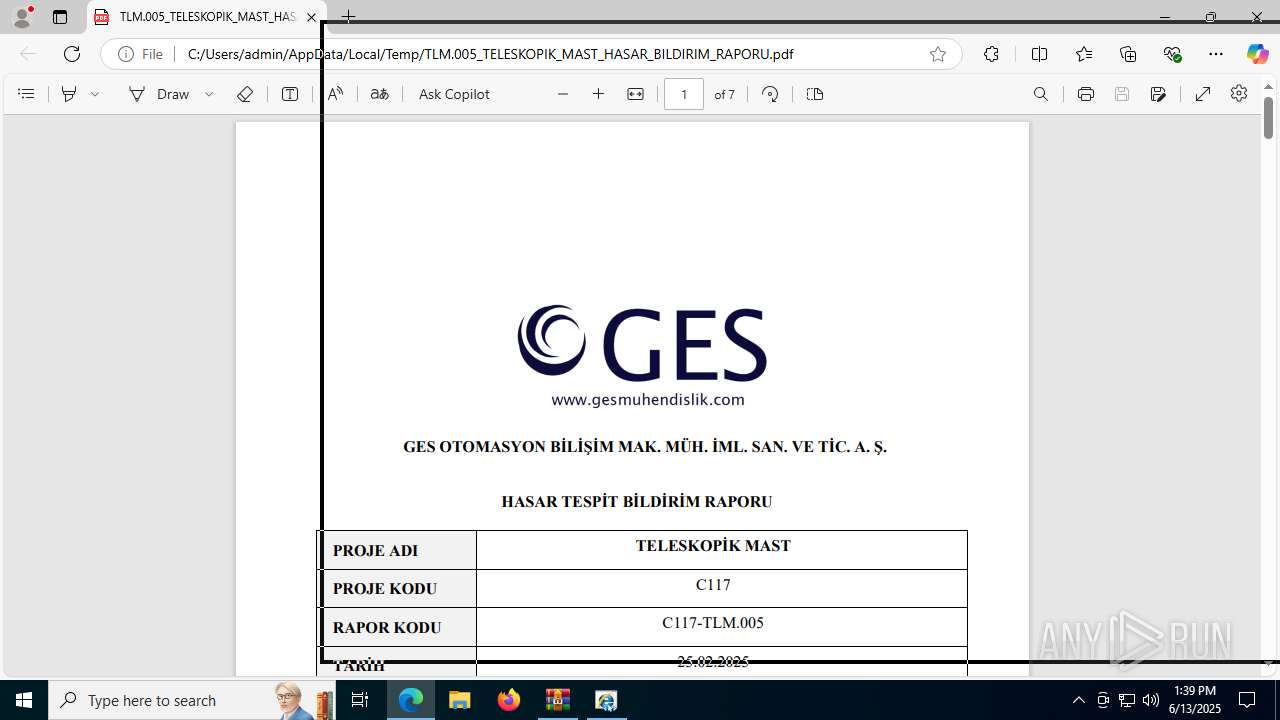Open Microsoft Edge from taskbar
Image resolution: width=1280 pixels, height=720 pixels.
(x=411, y=700)
